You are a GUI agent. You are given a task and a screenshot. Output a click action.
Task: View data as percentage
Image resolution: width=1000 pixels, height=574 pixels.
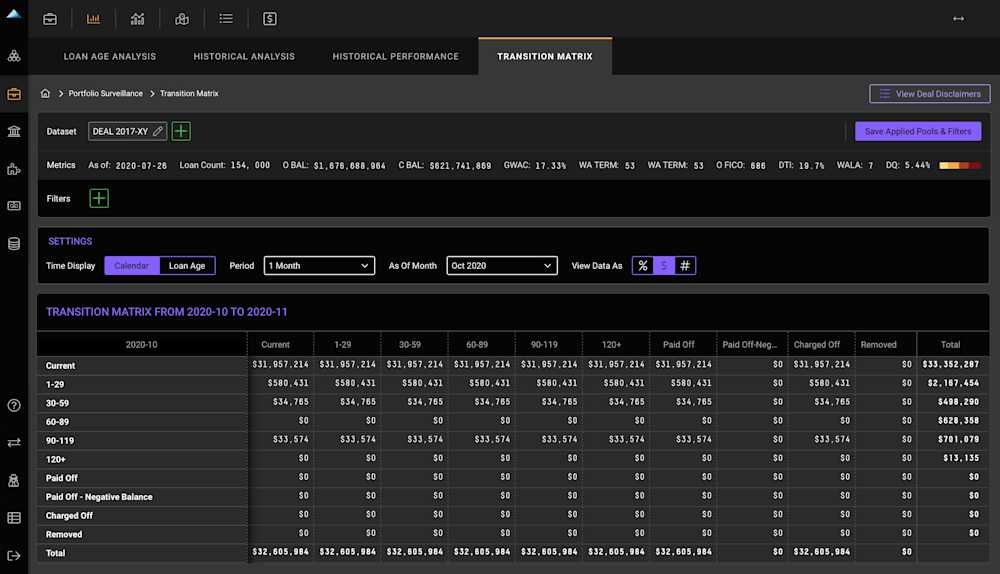click(x=643, y=266)
